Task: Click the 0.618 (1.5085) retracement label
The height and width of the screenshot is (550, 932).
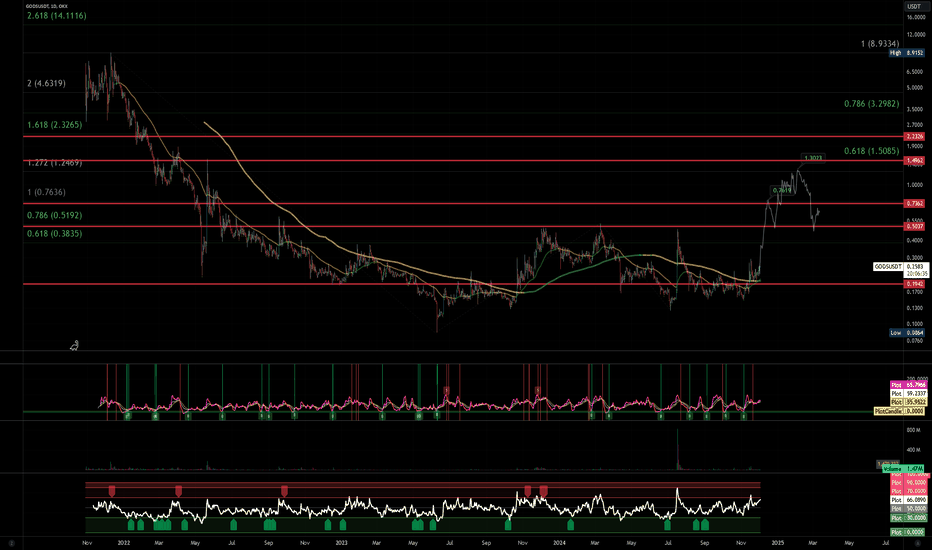Action: (x=871, y=151)
